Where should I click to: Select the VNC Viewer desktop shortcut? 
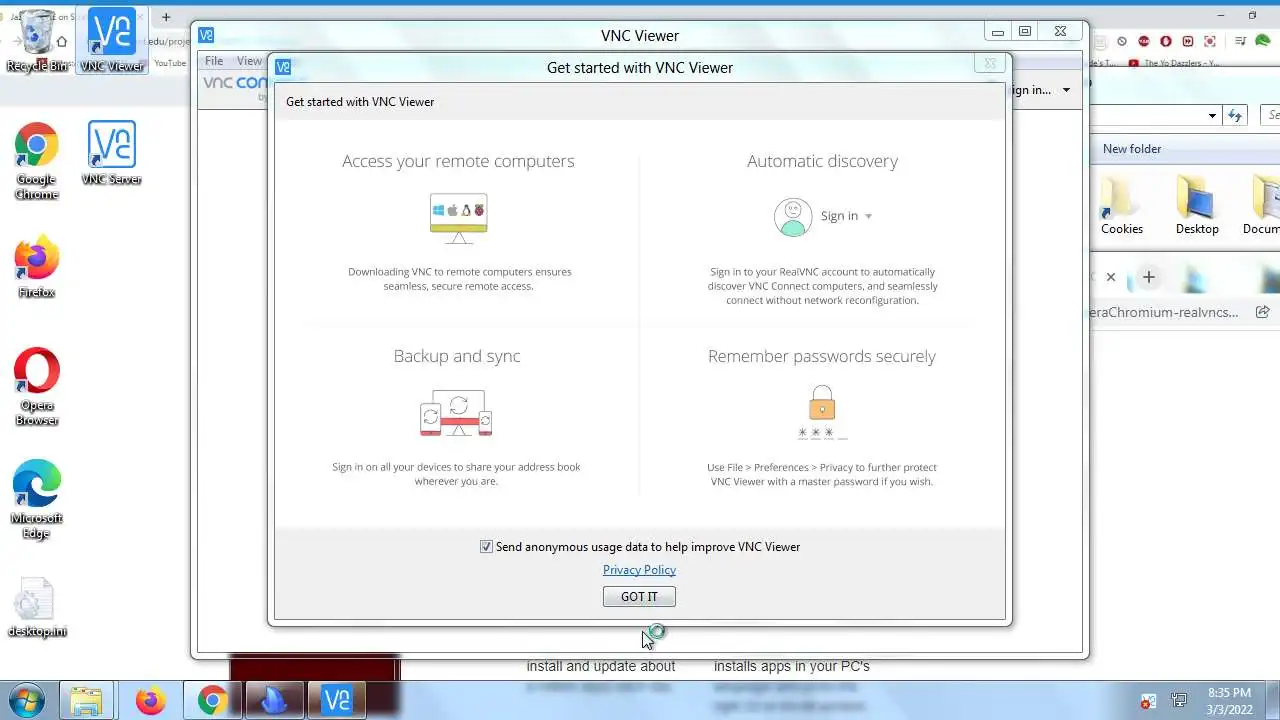coord(112,41)
